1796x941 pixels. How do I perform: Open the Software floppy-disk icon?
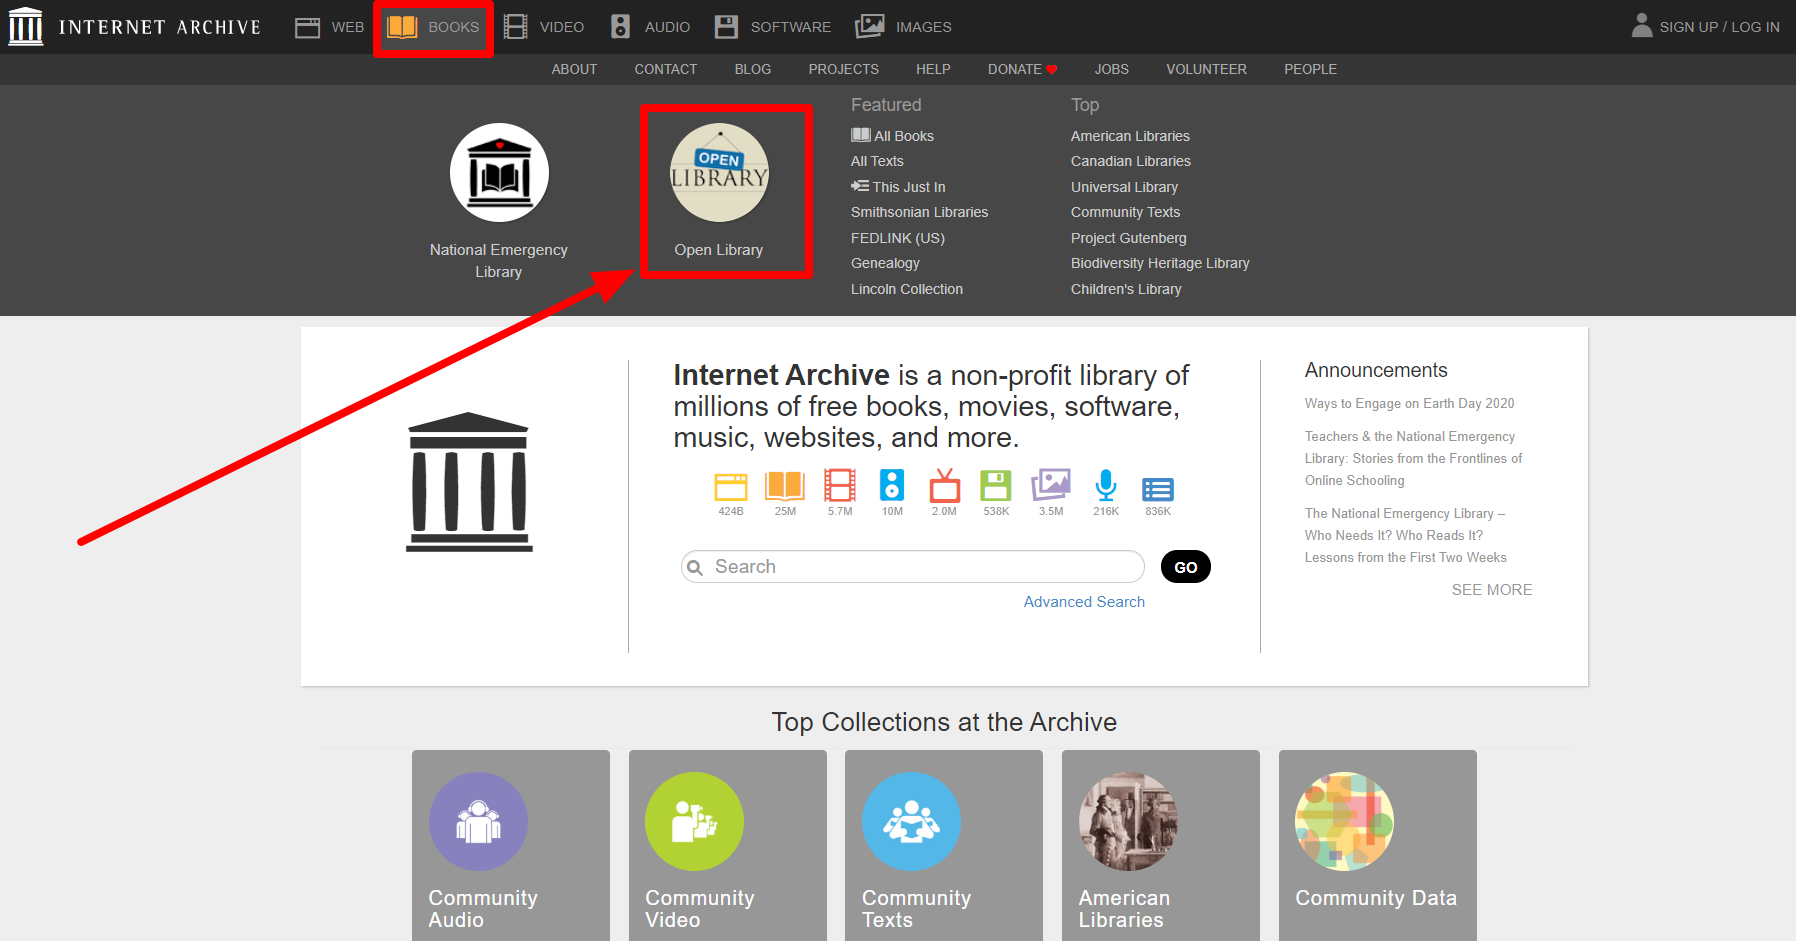click(x=726, y=27)
